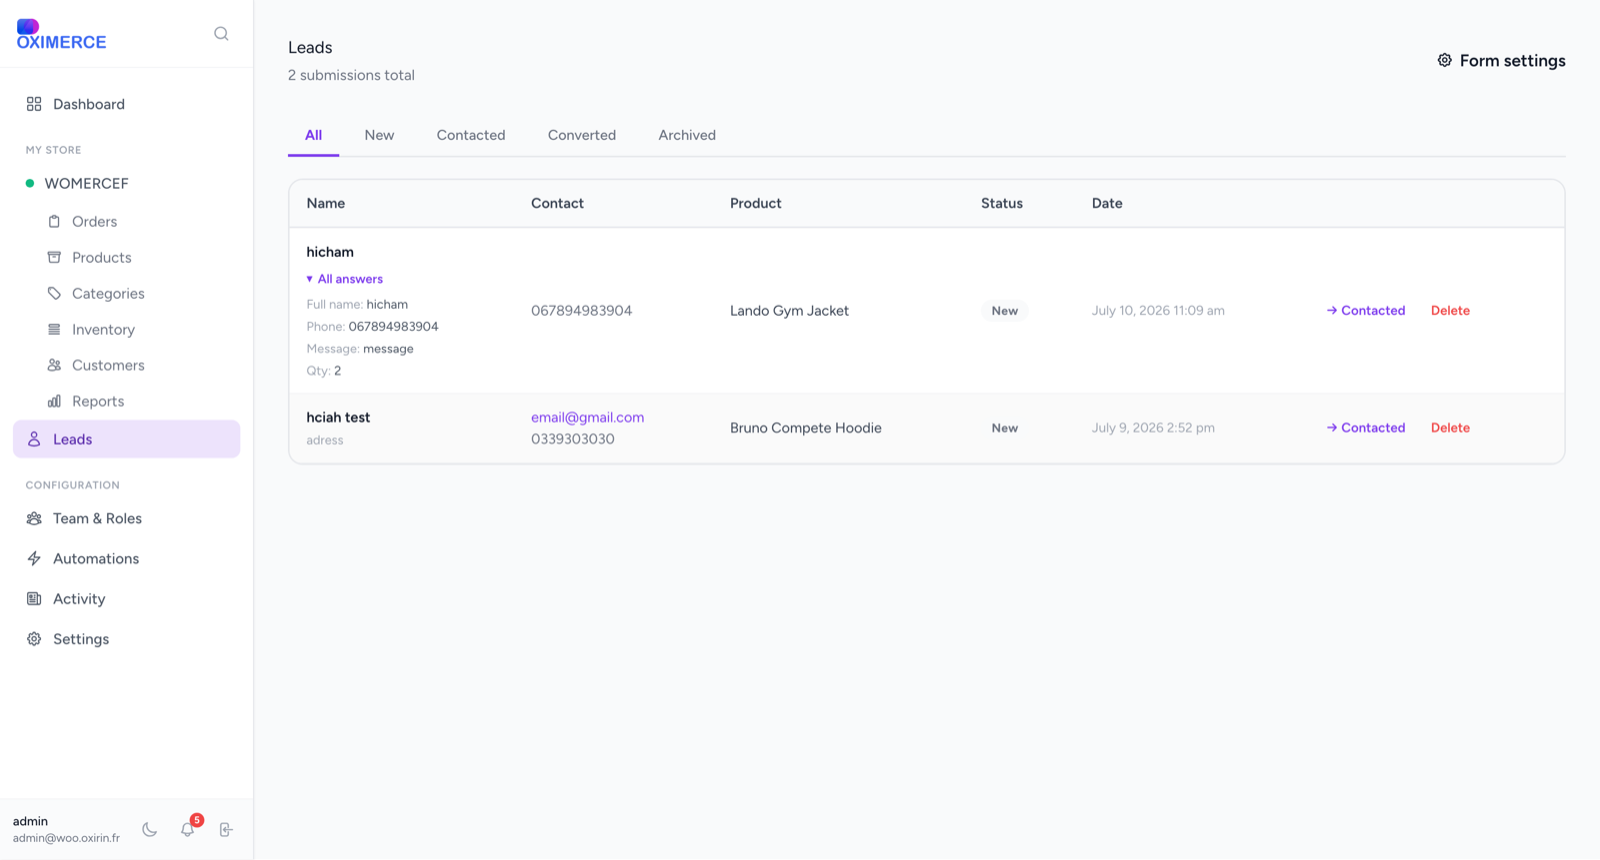Click Lando Gym Jacket product cell

(789, 311)
